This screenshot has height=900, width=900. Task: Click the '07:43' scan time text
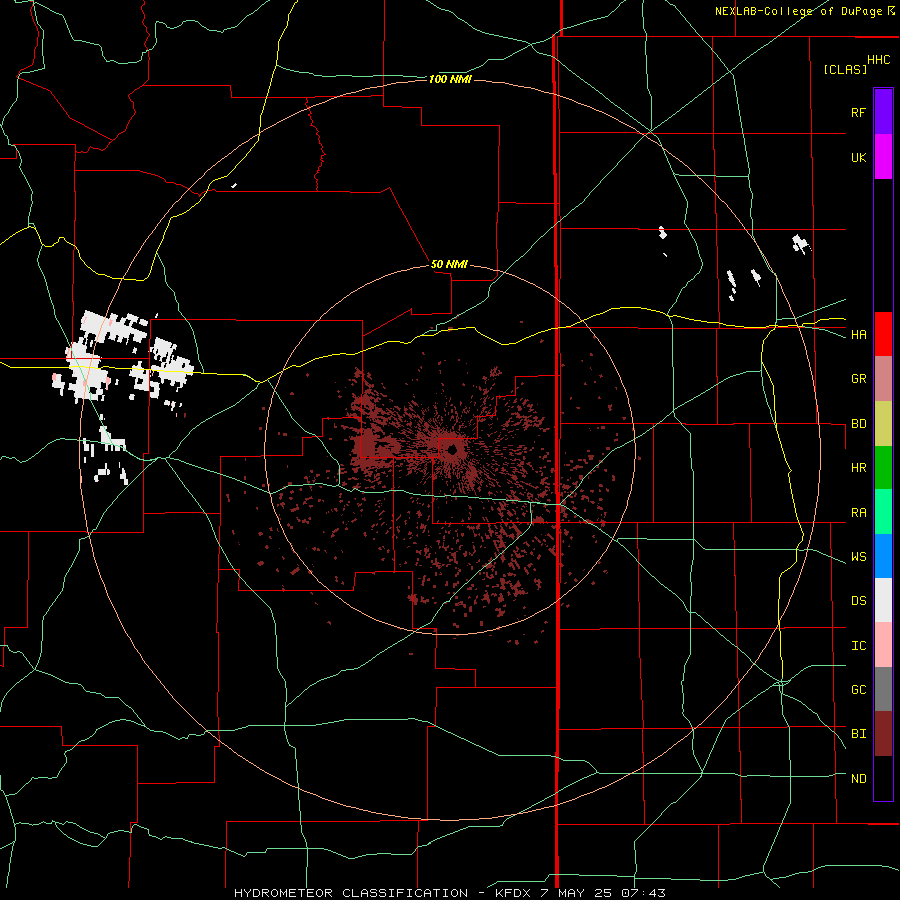click(x=645, y=893)
